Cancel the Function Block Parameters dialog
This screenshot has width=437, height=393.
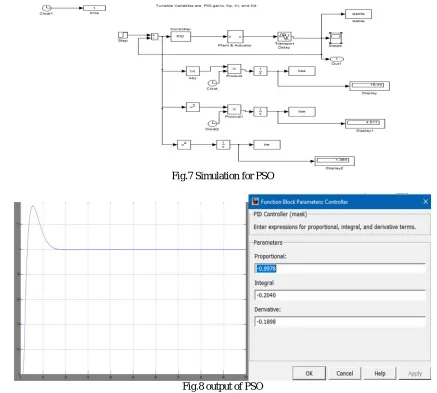tap(345, 373)
